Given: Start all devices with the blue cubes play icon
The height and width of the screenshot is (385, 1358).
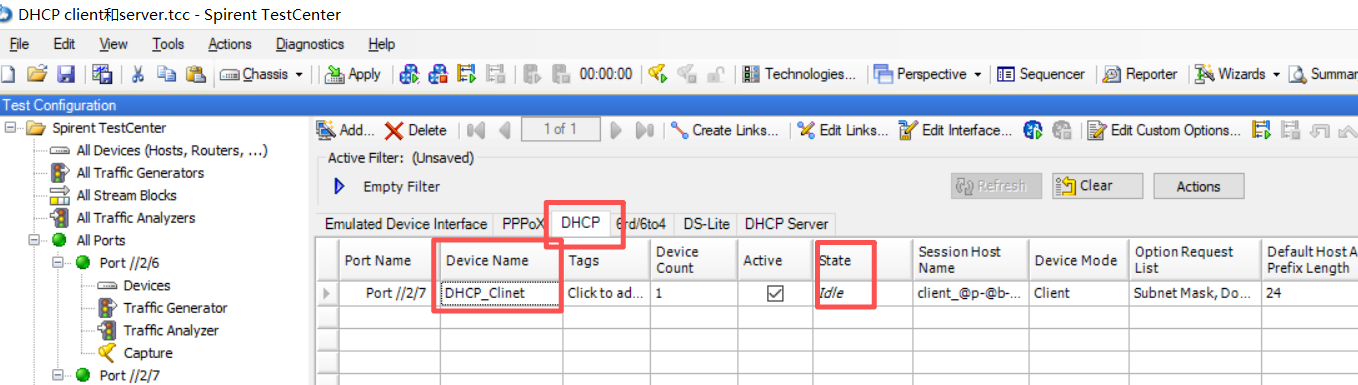Looking at the screenshot, I should (409, 74).
